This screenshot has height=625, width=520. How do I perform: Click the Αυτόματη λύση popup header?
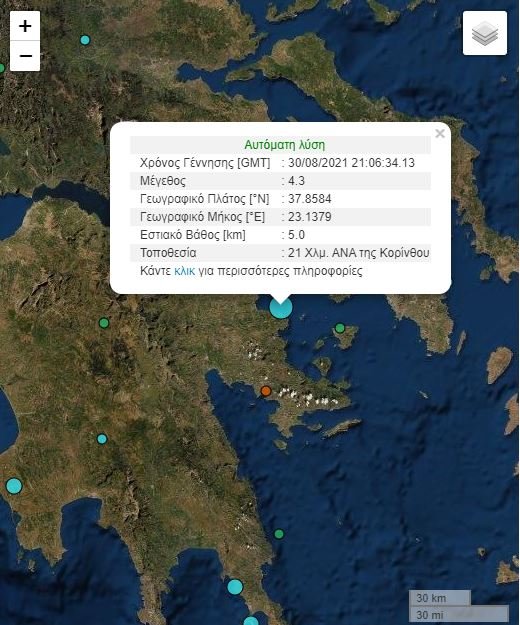coord(285,145)
